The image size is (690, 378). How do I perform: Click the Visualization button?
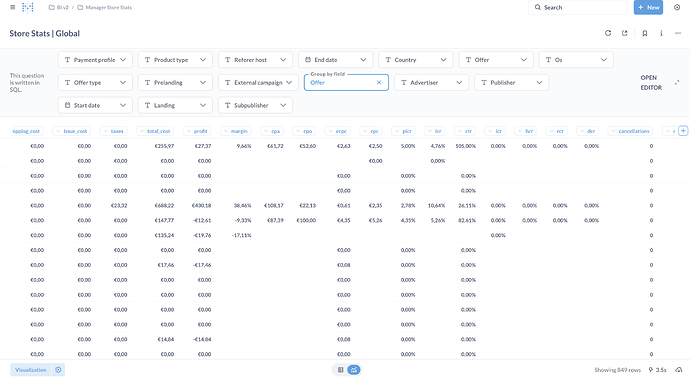coord(31,370)
